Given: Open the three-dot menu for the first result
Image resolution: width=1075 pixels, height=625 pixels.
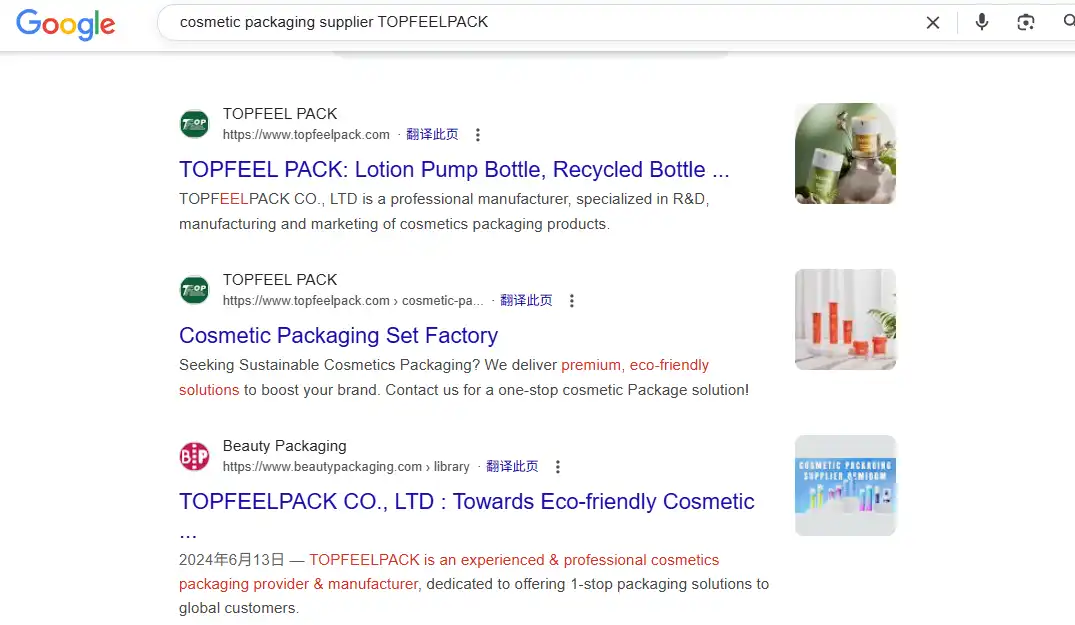Looking at the screenshot, I should coord(478,134).
